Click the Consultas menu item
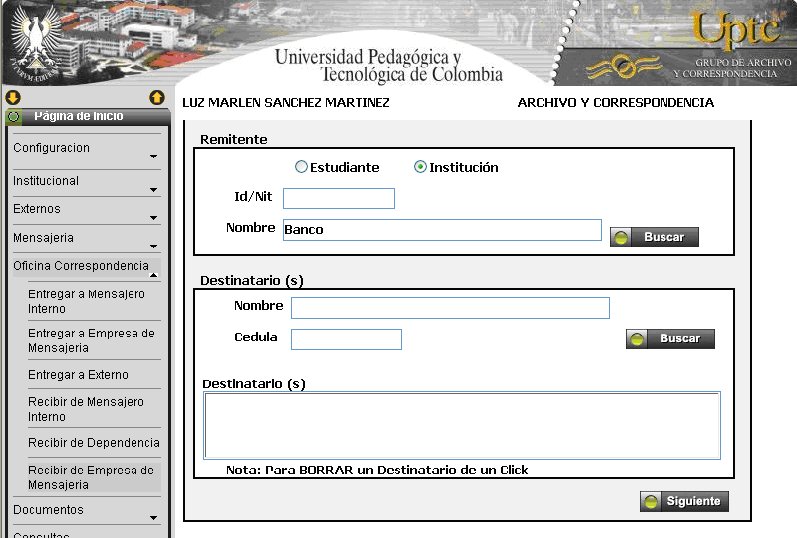Viewport: 797px width, 538px height. pos(41,534)
